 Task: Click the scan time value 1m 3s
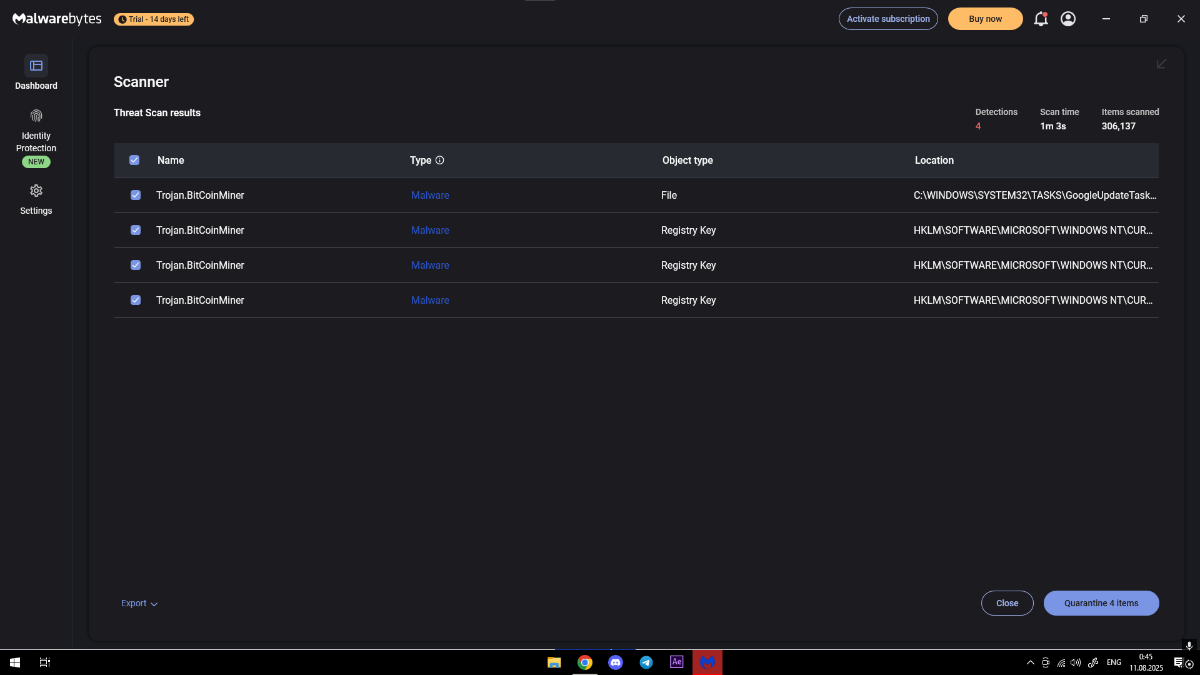(1053, 126)
